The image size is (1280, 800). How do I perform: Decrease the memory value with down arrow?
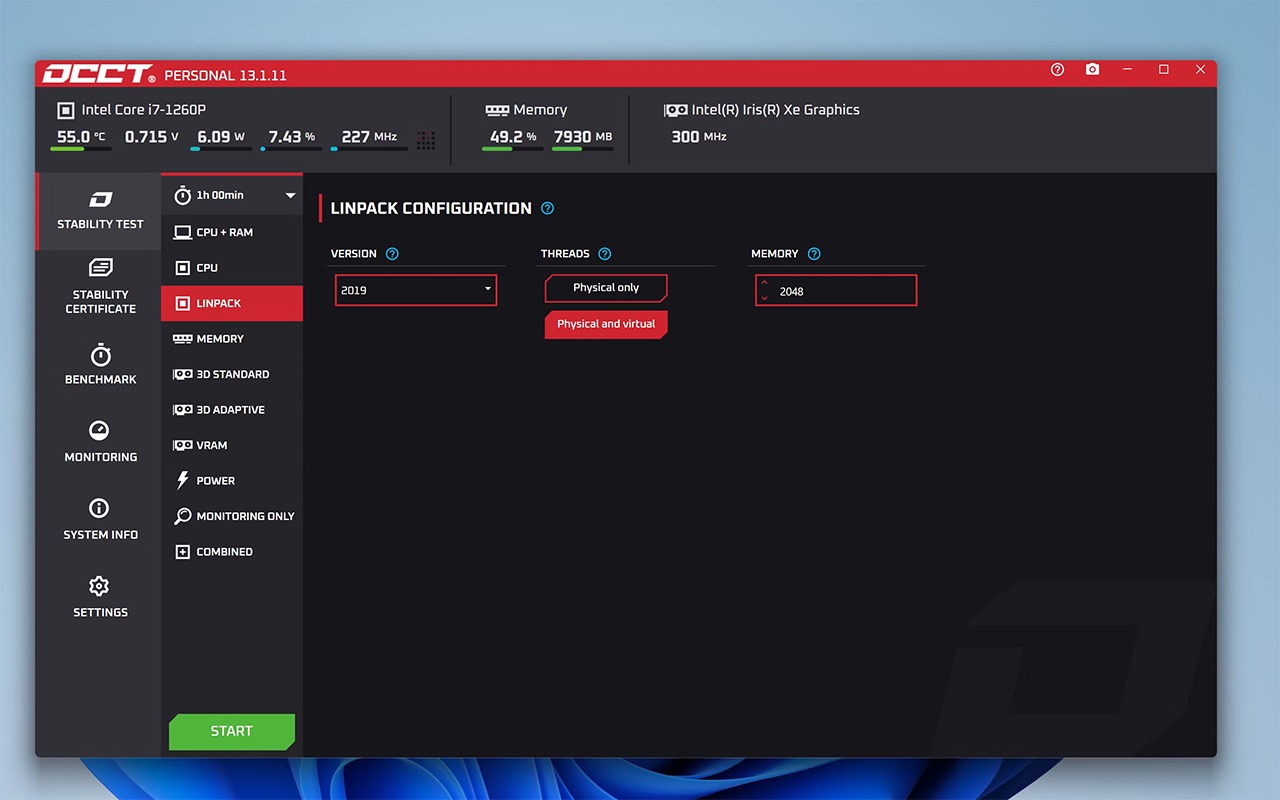pos(765,298)
